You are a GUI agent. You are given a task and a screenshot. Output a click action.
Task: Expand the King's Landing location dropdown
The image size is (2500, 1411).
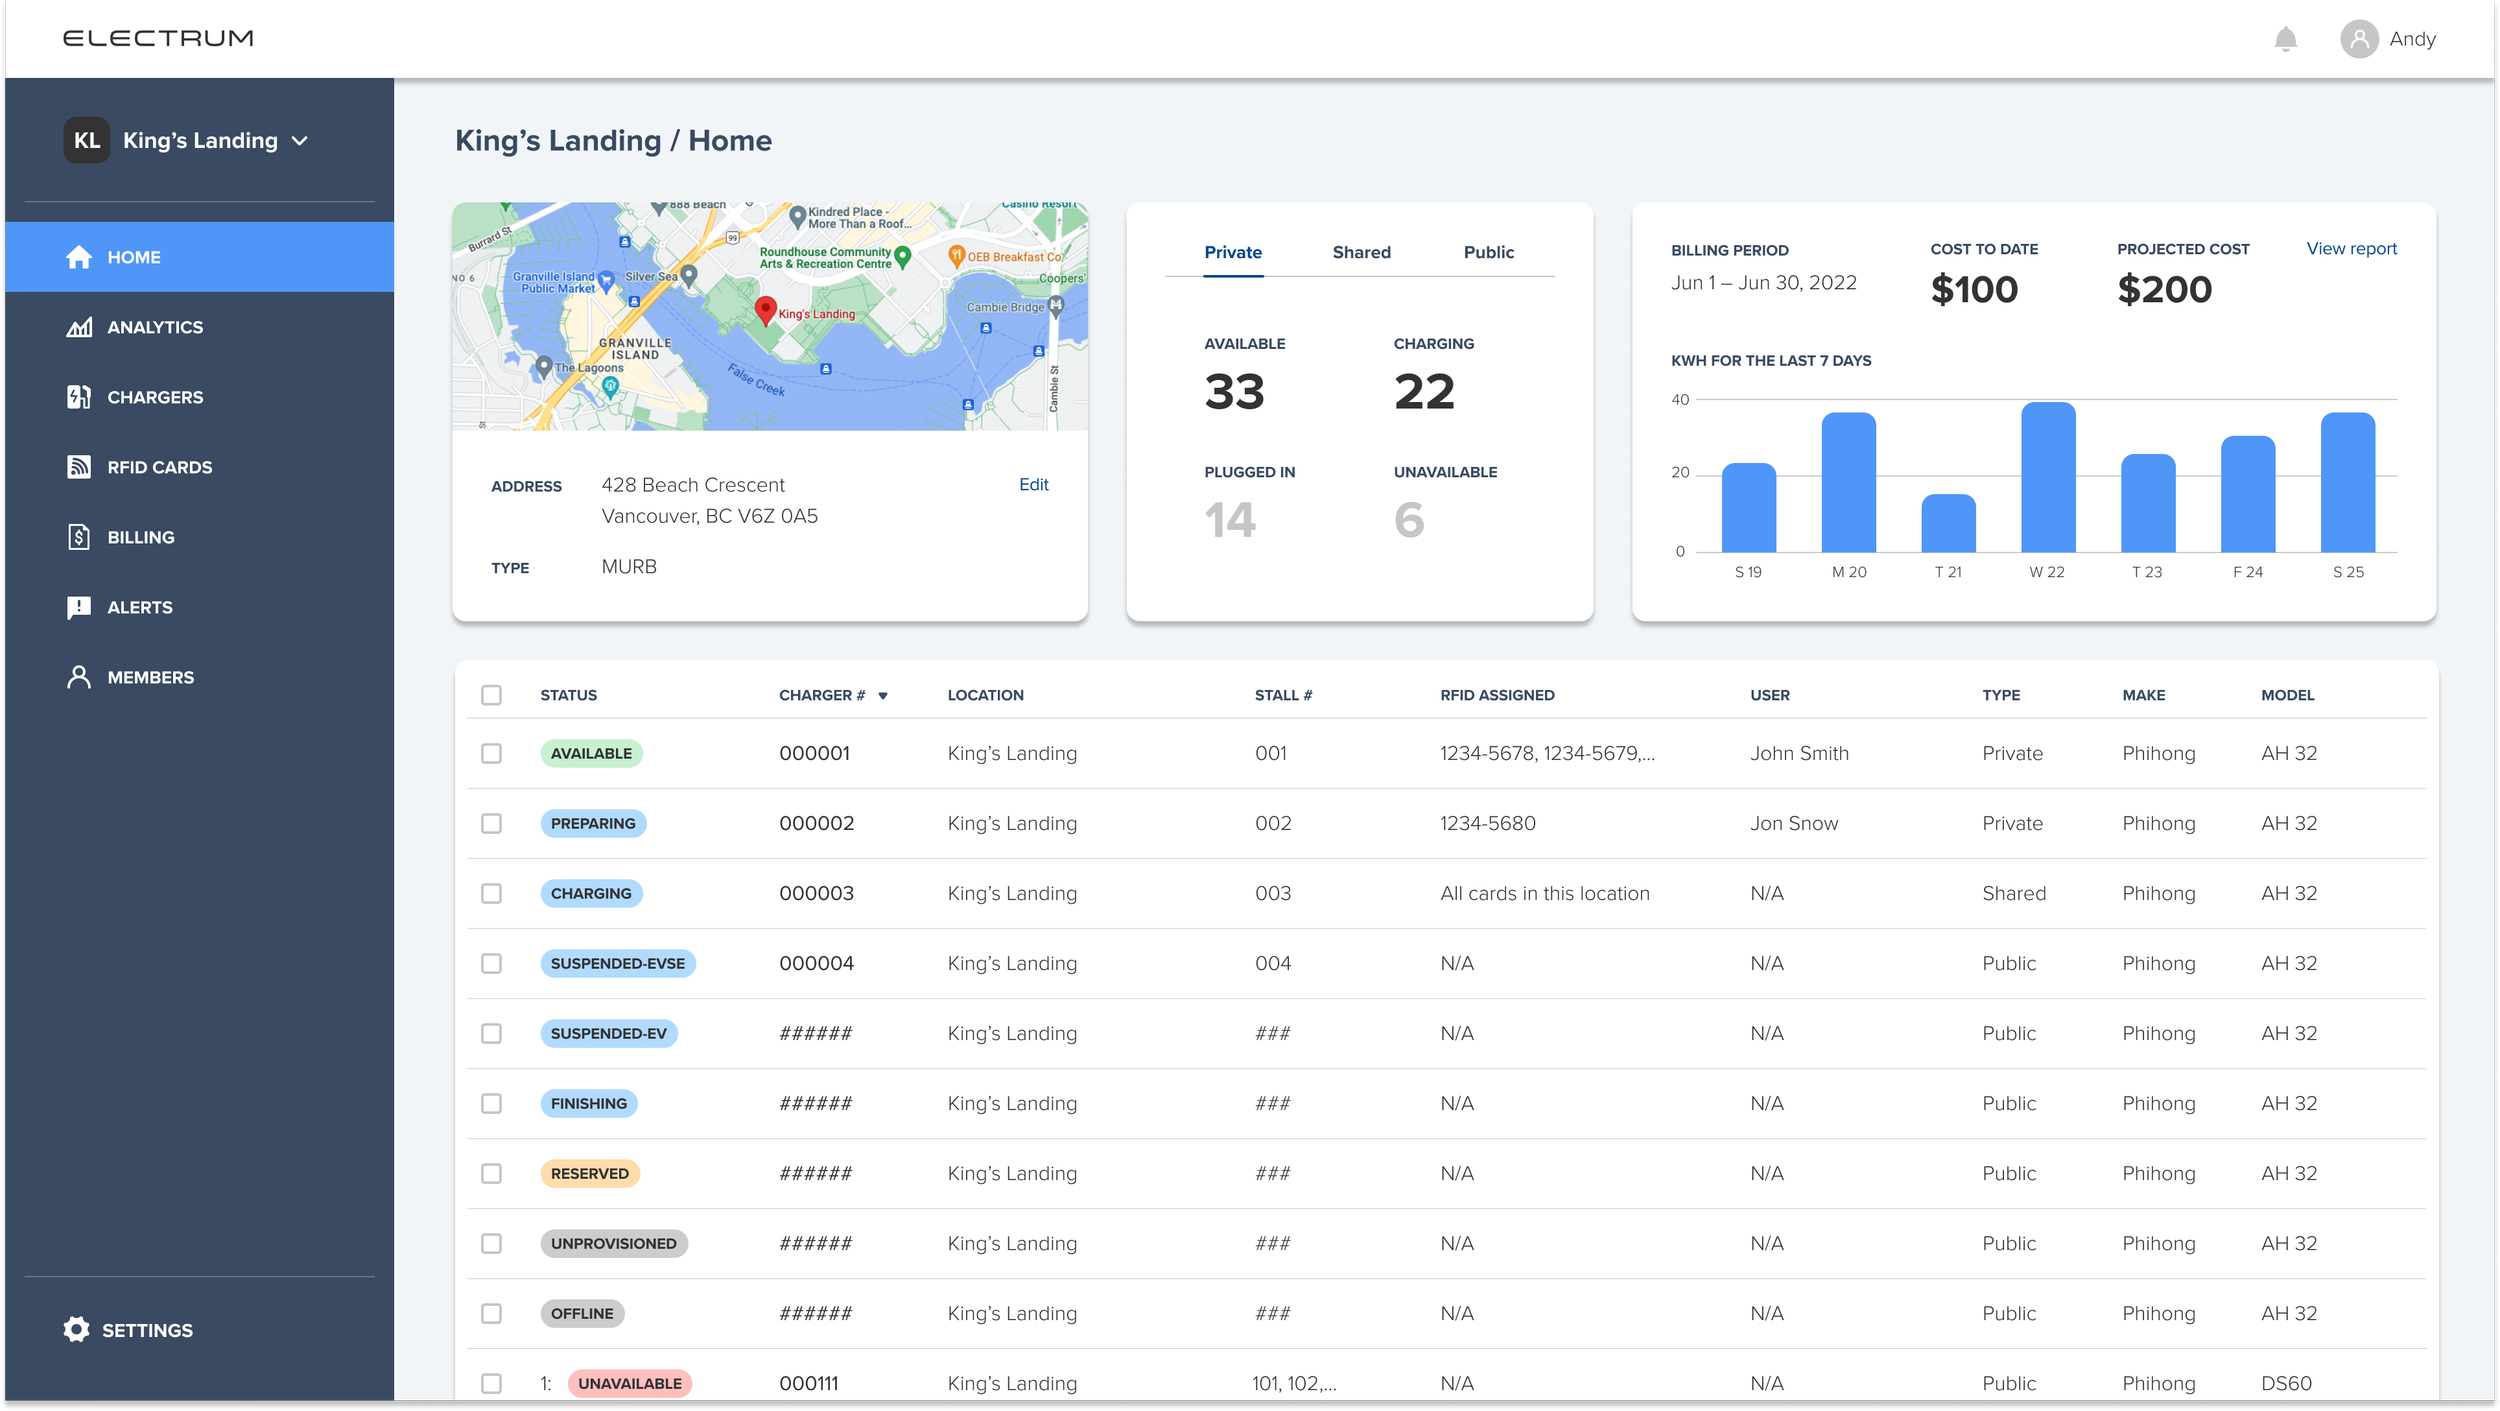300,141
